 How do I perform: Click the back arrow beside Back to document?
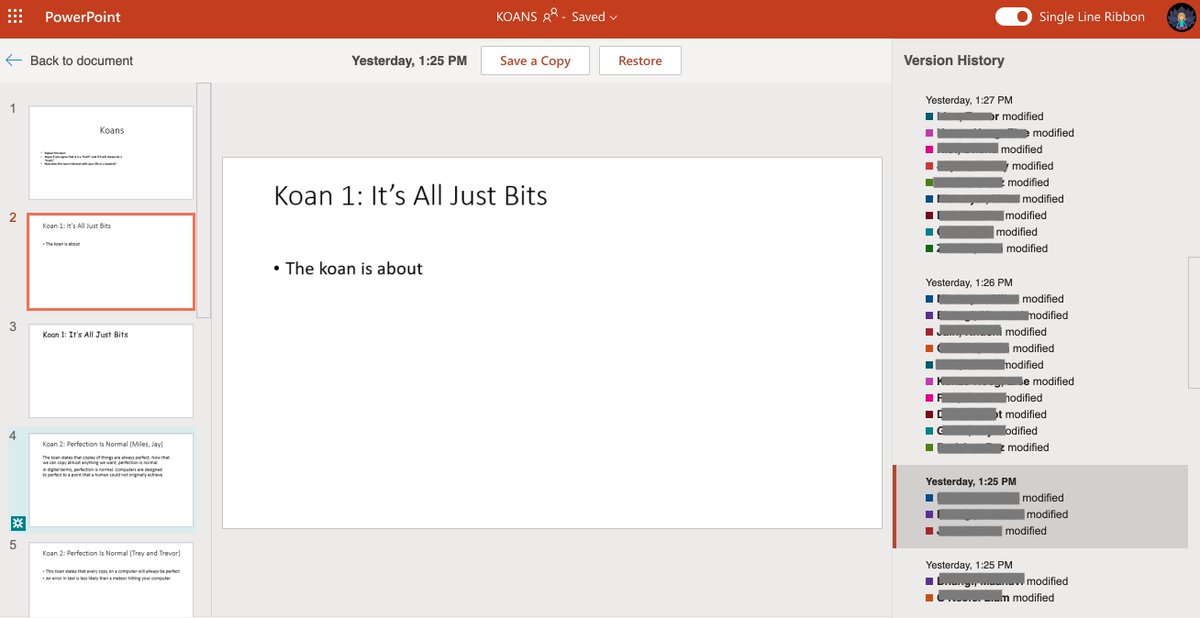pos(14,61)
